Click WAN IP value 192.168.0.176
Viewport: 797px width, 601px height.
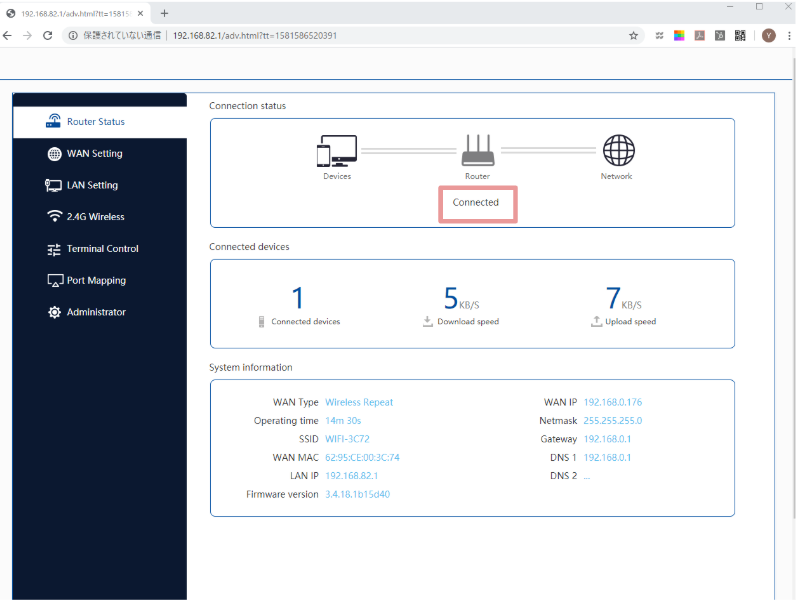[x=612, y=402]
